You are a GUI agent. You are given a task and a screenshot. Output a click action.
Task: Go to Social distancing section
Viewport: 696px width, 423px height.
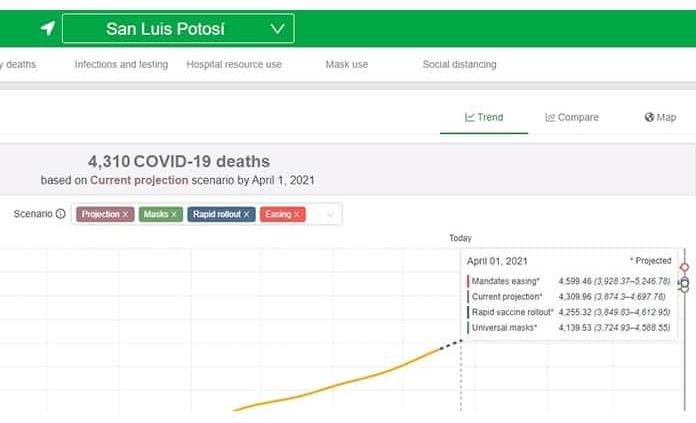point(459,64)
